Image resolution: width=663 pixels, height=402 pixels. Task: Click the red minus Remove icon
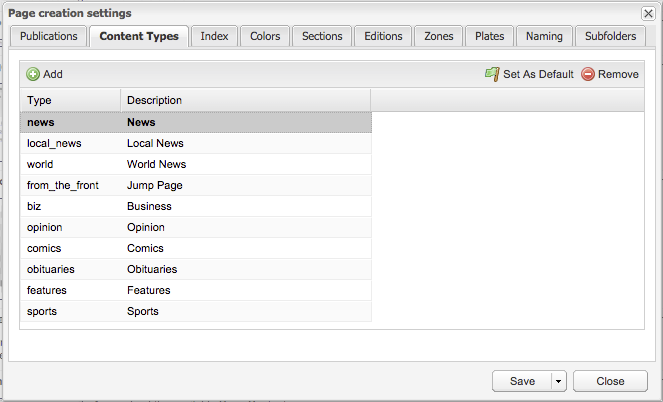[x=588, y=74]
